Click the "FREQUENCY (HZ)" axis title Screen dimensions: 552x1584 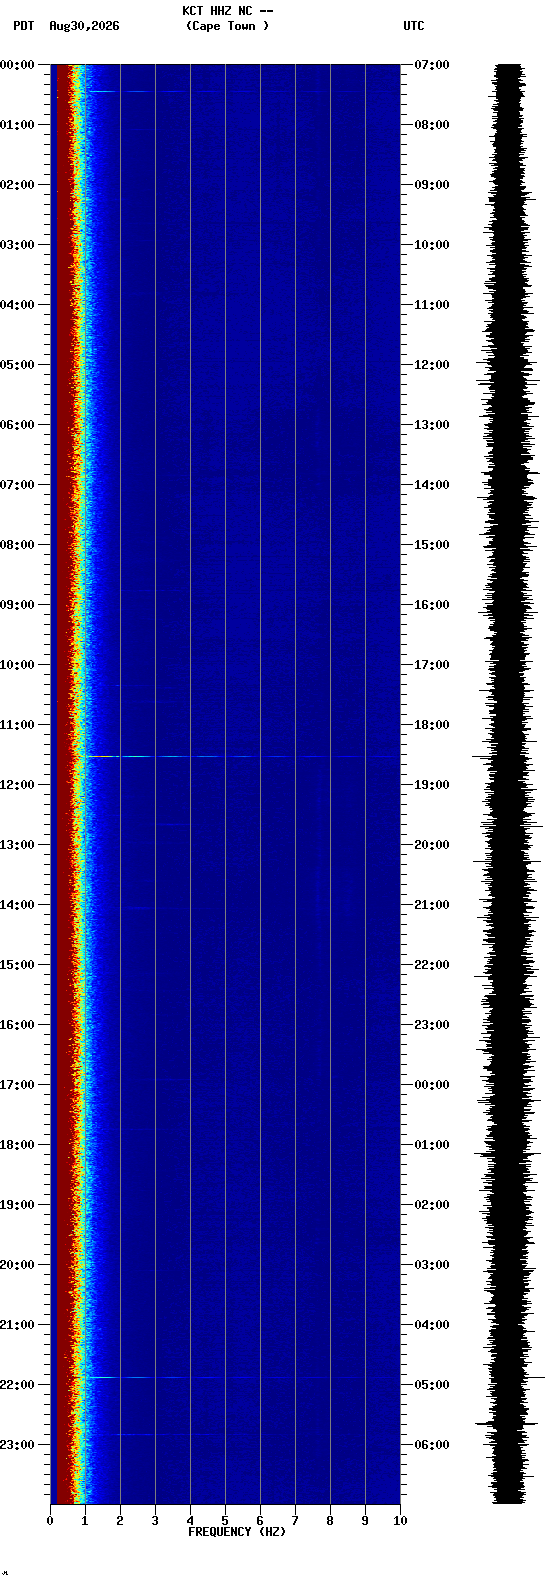click(237, 1532)
